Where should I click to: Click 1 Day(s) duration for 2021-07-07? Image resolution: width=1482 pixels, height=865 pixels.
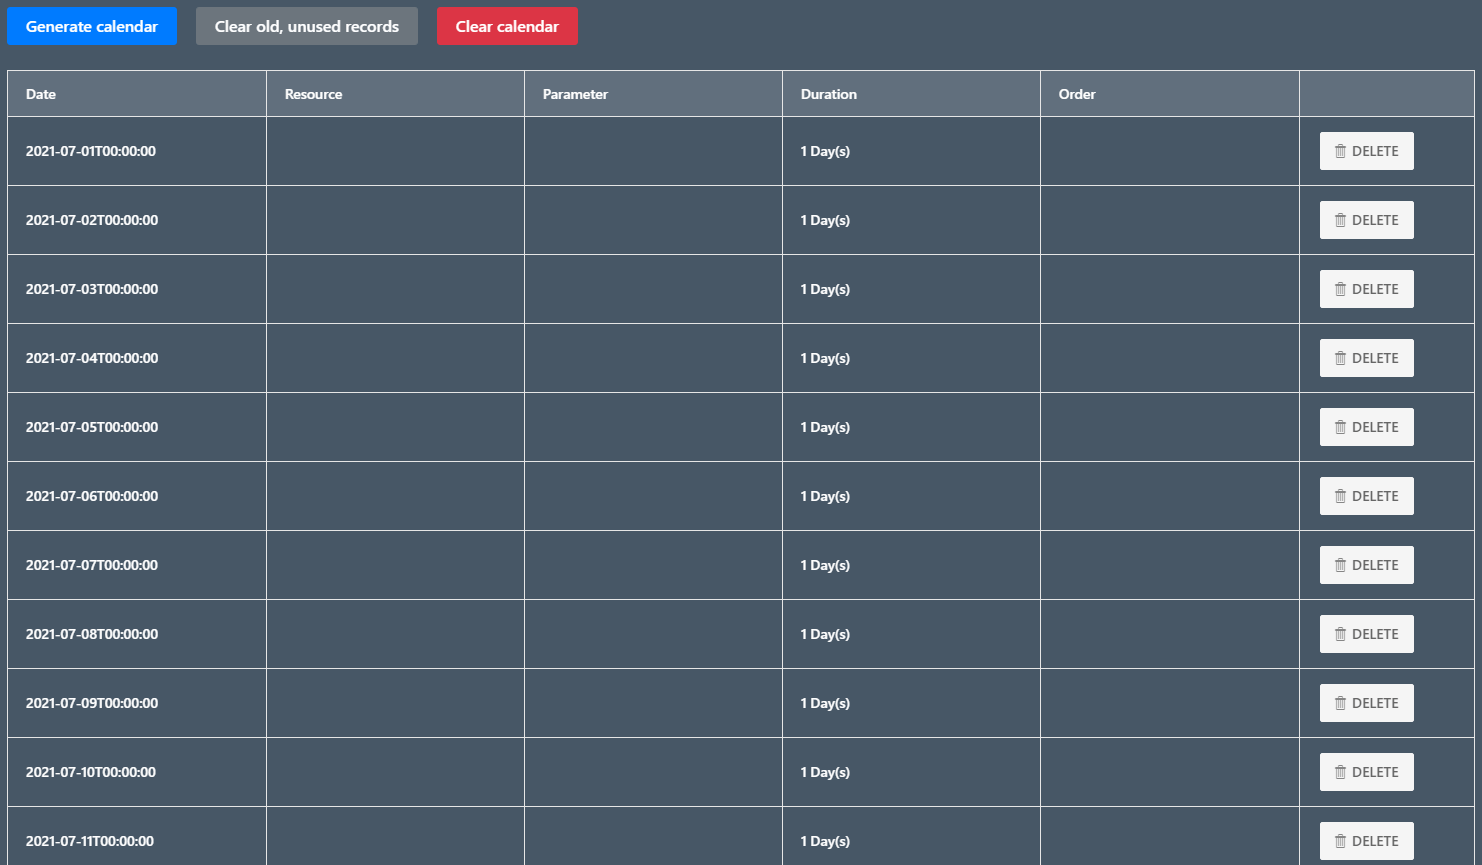(825, 565)
